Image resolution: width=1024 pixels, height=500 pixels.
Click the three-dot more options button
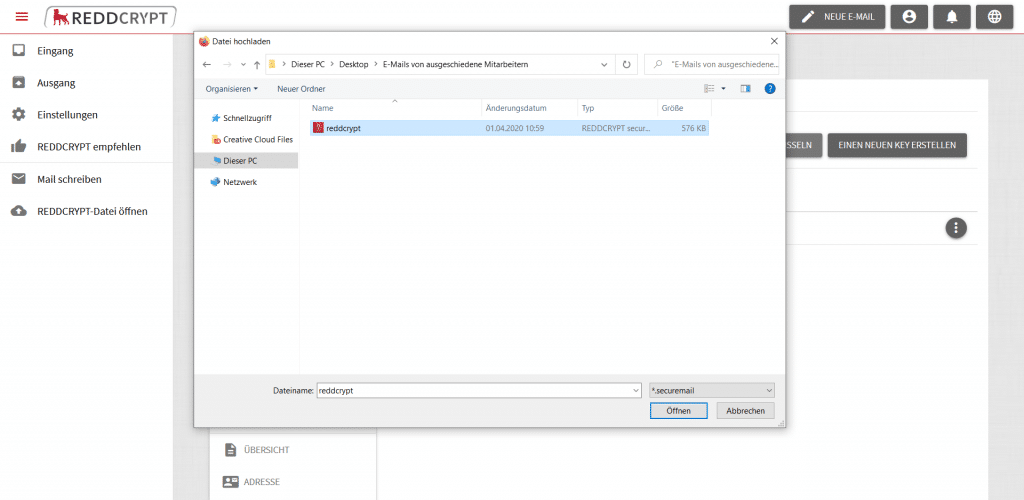click(x=956, y=228)
